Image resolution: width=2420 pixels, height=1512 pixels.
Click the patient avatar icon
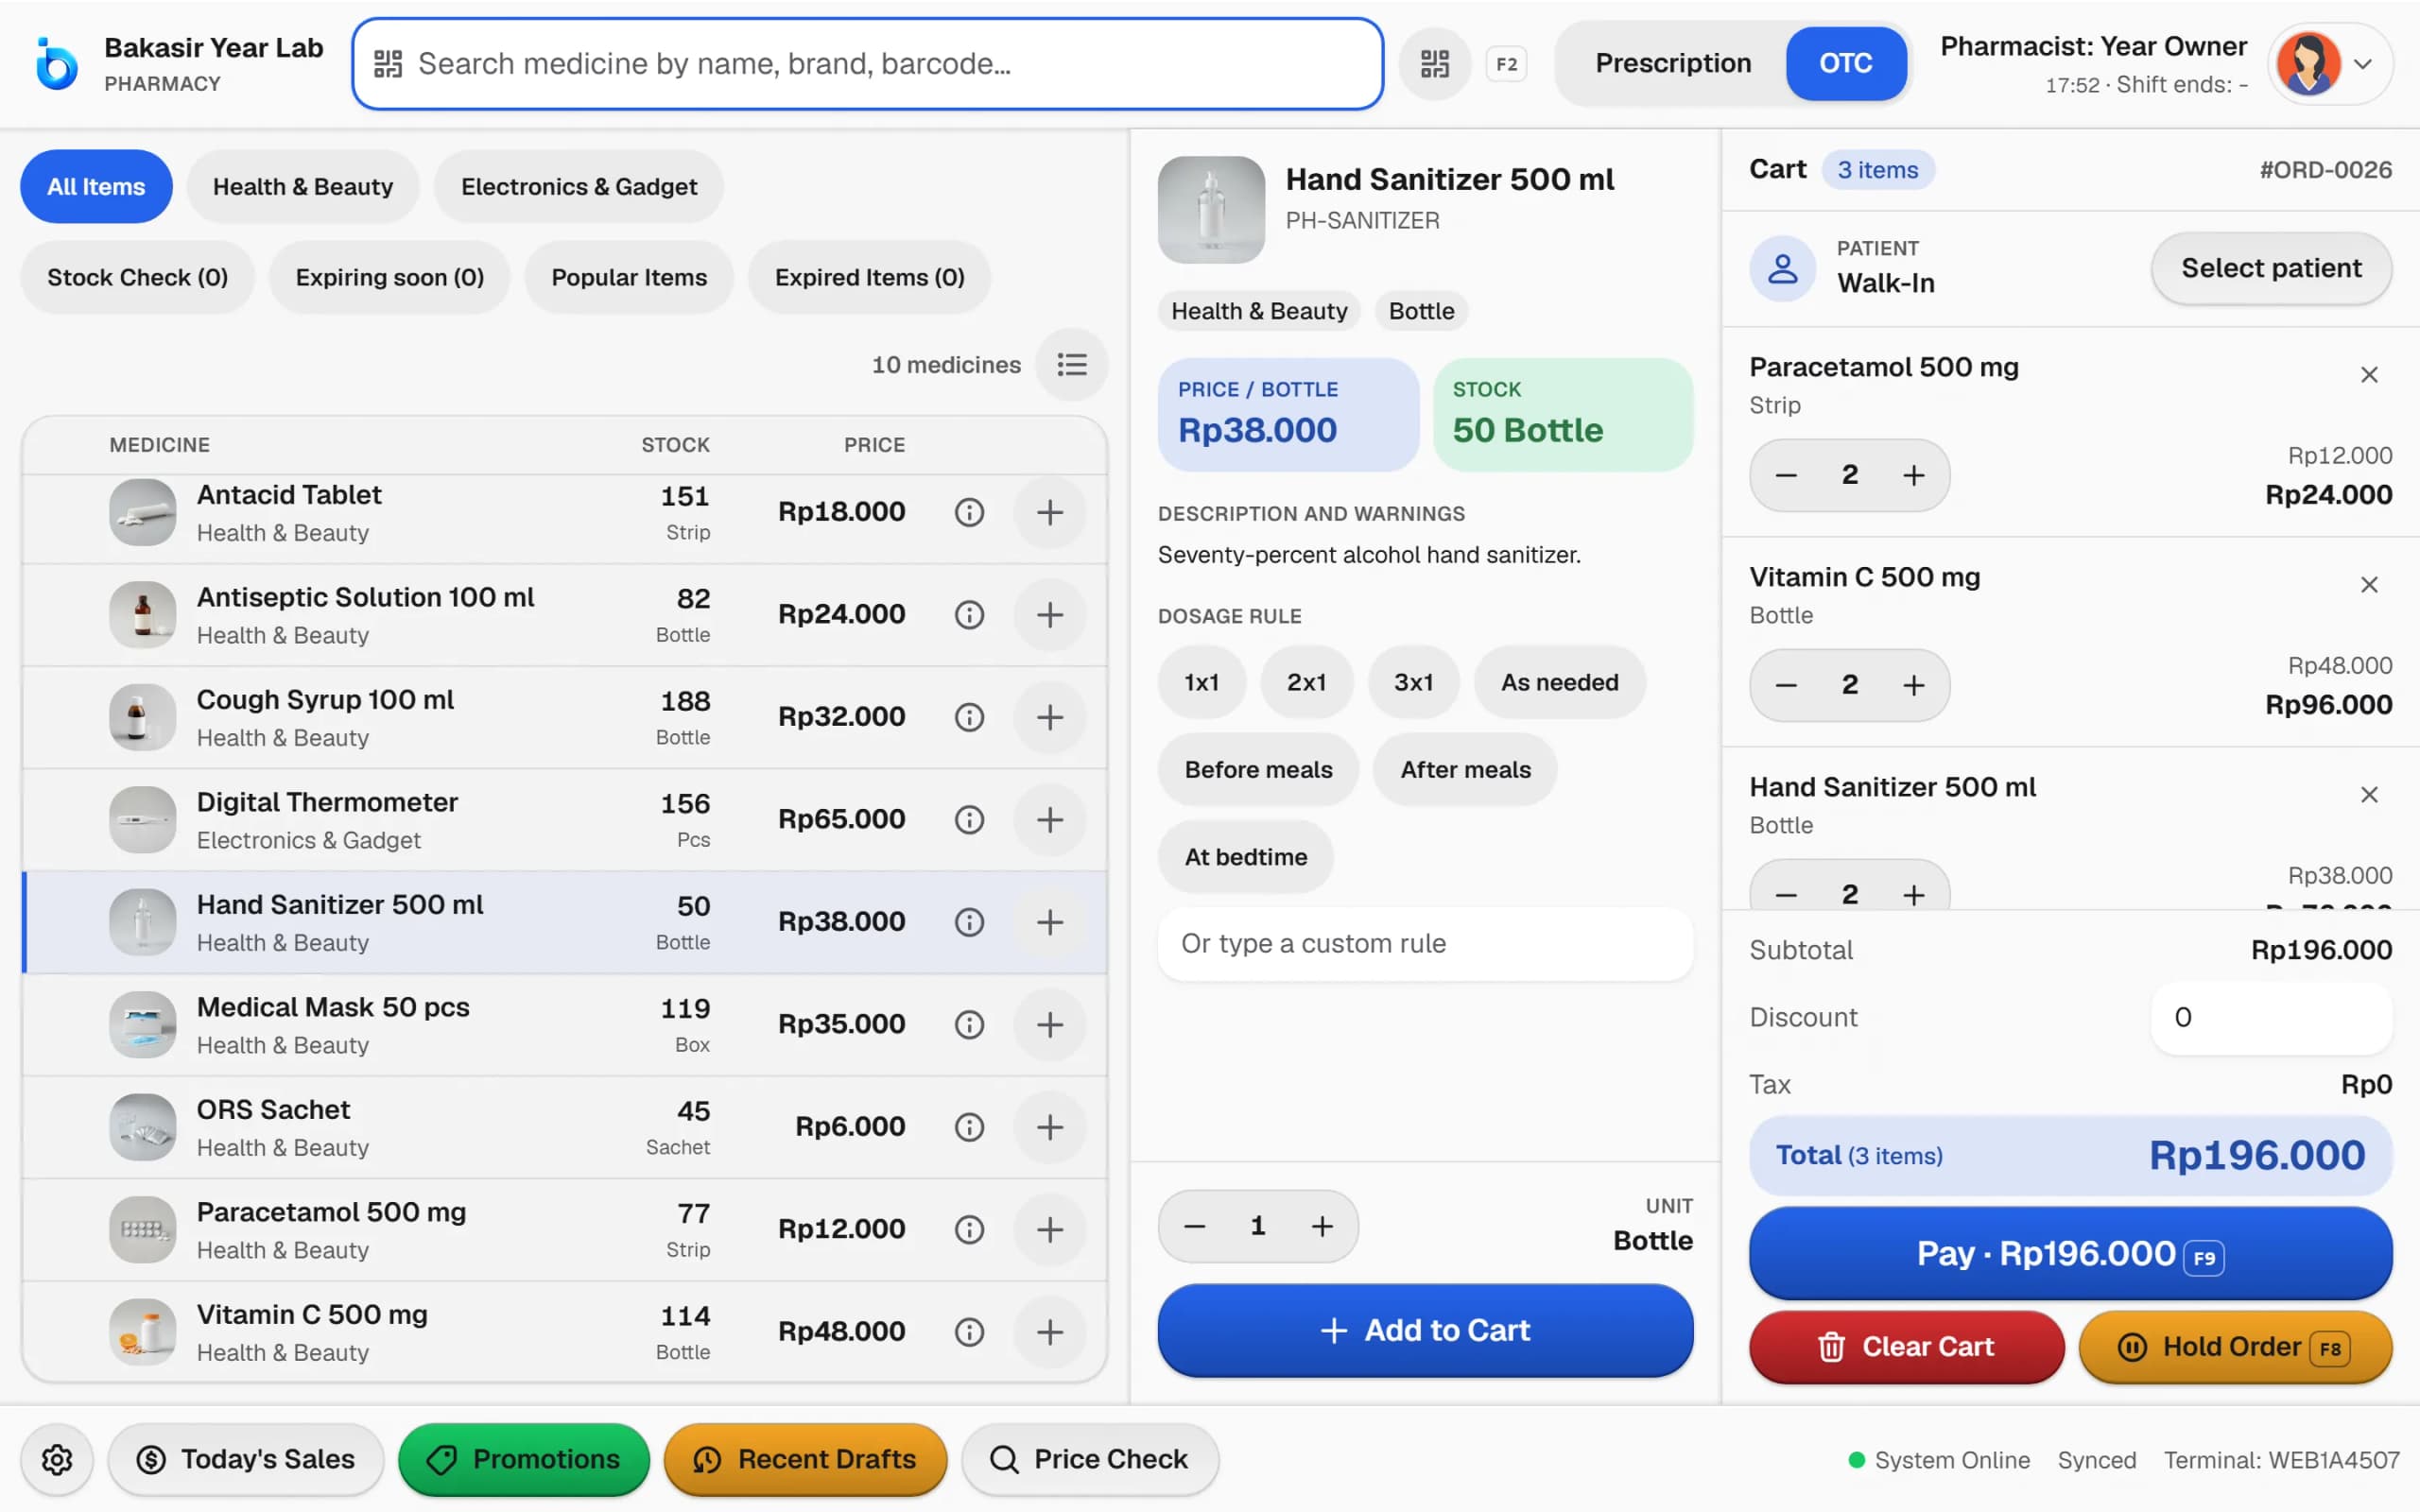[x=1782, y=268]
